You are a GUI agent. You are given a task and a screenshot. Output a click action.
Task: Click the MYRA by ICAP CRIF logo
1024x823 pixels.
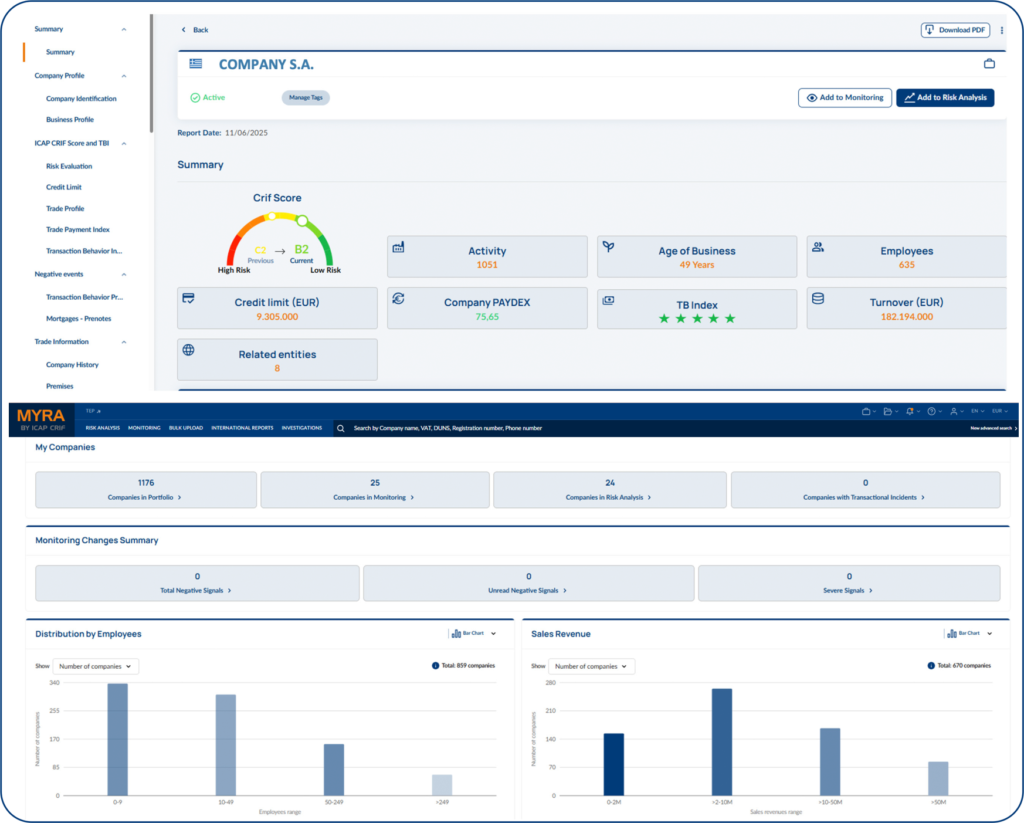tap(41, 420)
